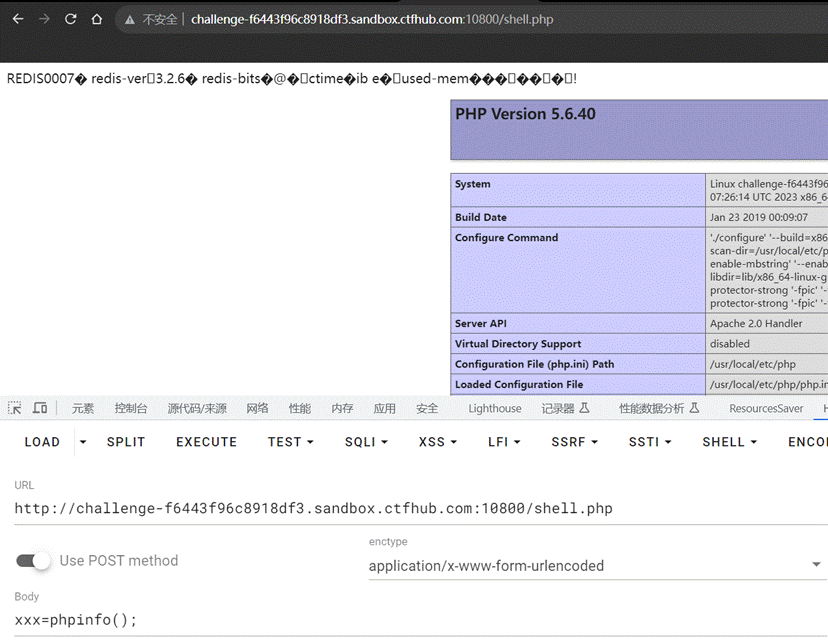Click the HackBar URL input field
This screenshot has height=643, width=828.
[400, 508]
